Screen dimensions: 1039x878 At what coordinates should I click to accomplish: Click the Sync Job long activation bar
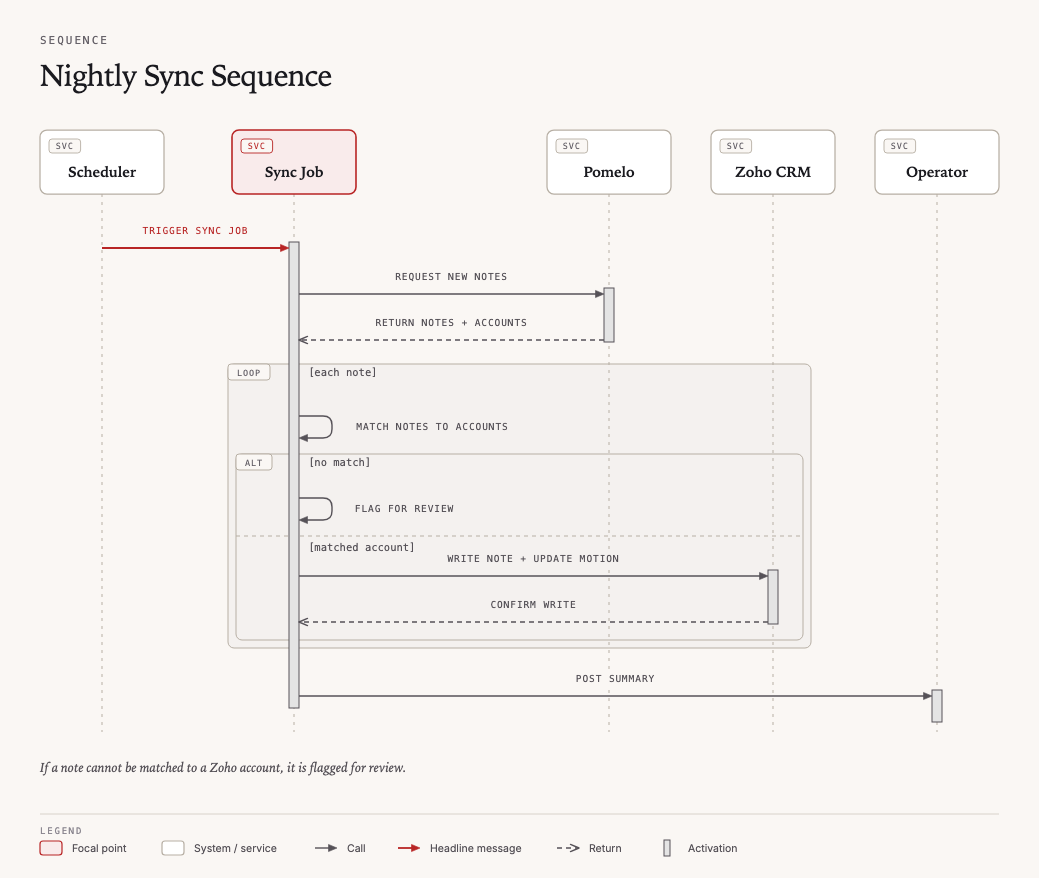pos(294,474)
